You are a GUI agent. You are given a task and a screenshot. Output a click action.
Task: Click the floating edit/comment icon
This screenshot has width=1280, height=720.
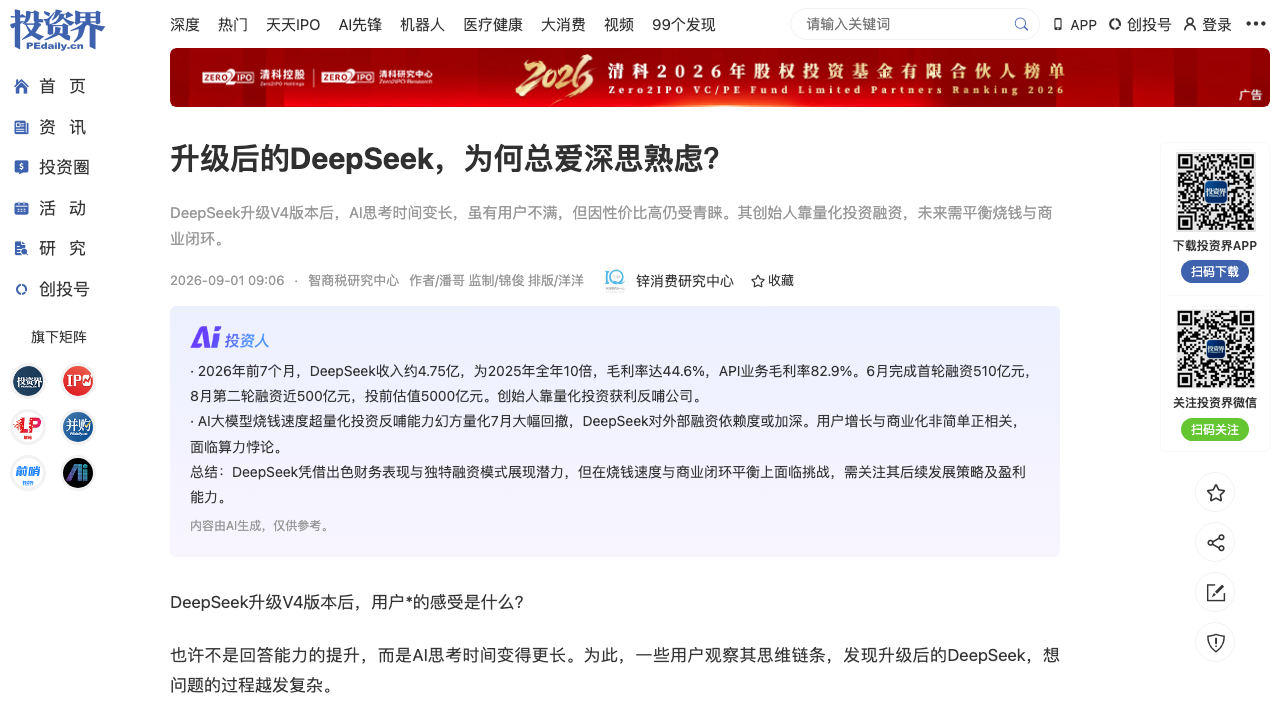(x=1215, y=593)
